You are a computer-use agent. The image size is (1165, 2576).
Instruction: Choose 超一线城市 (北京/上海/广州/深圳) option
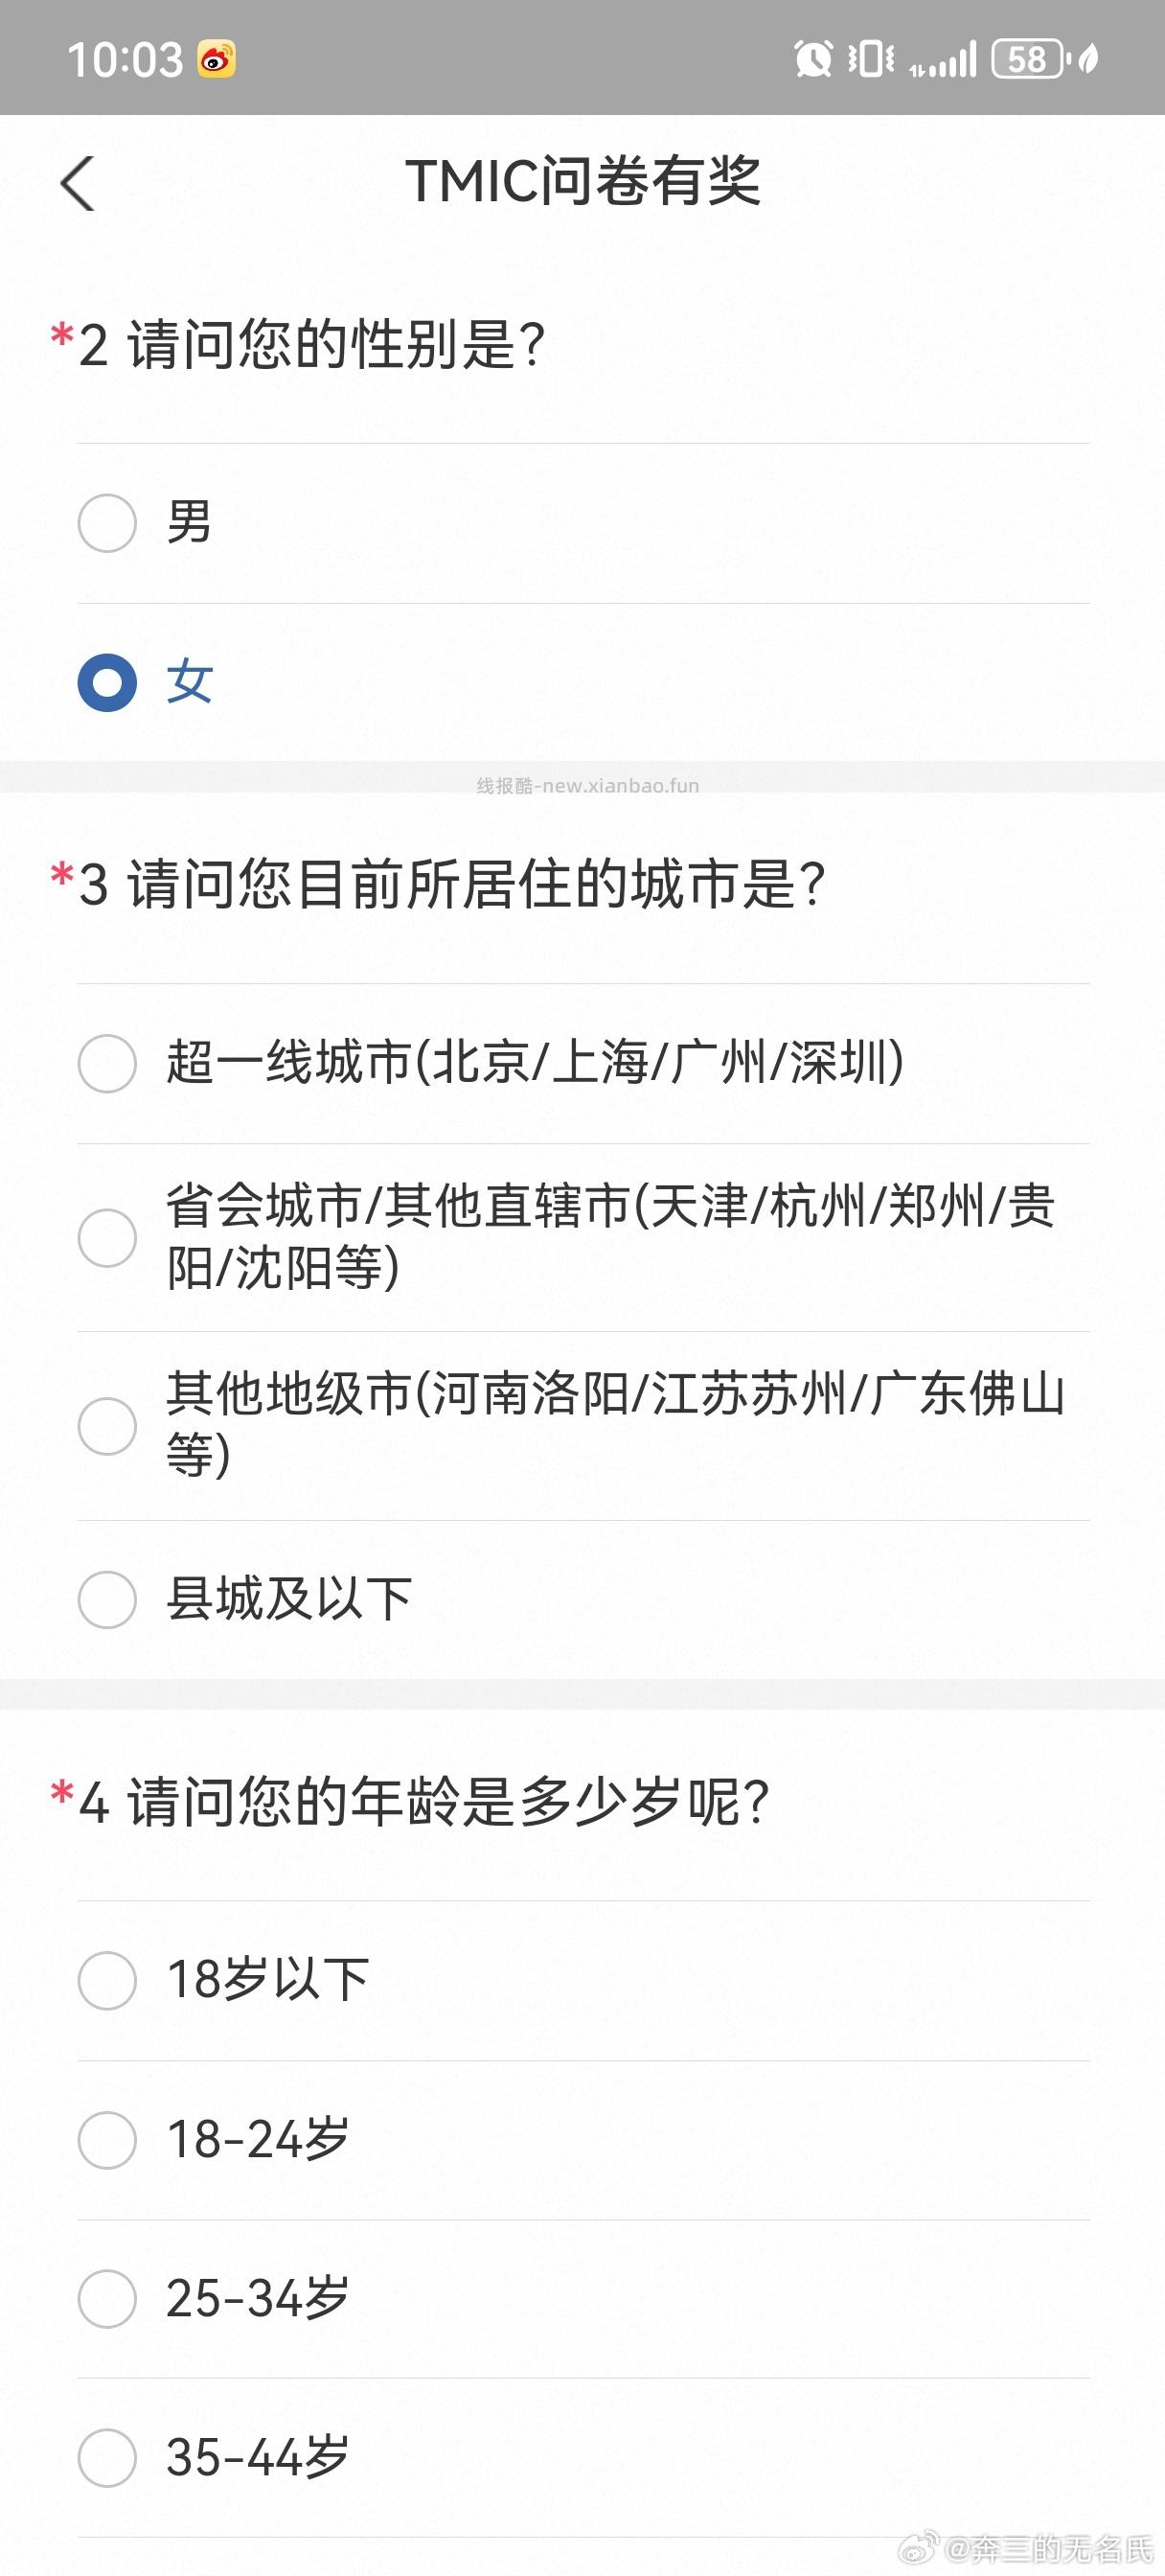107,1063
